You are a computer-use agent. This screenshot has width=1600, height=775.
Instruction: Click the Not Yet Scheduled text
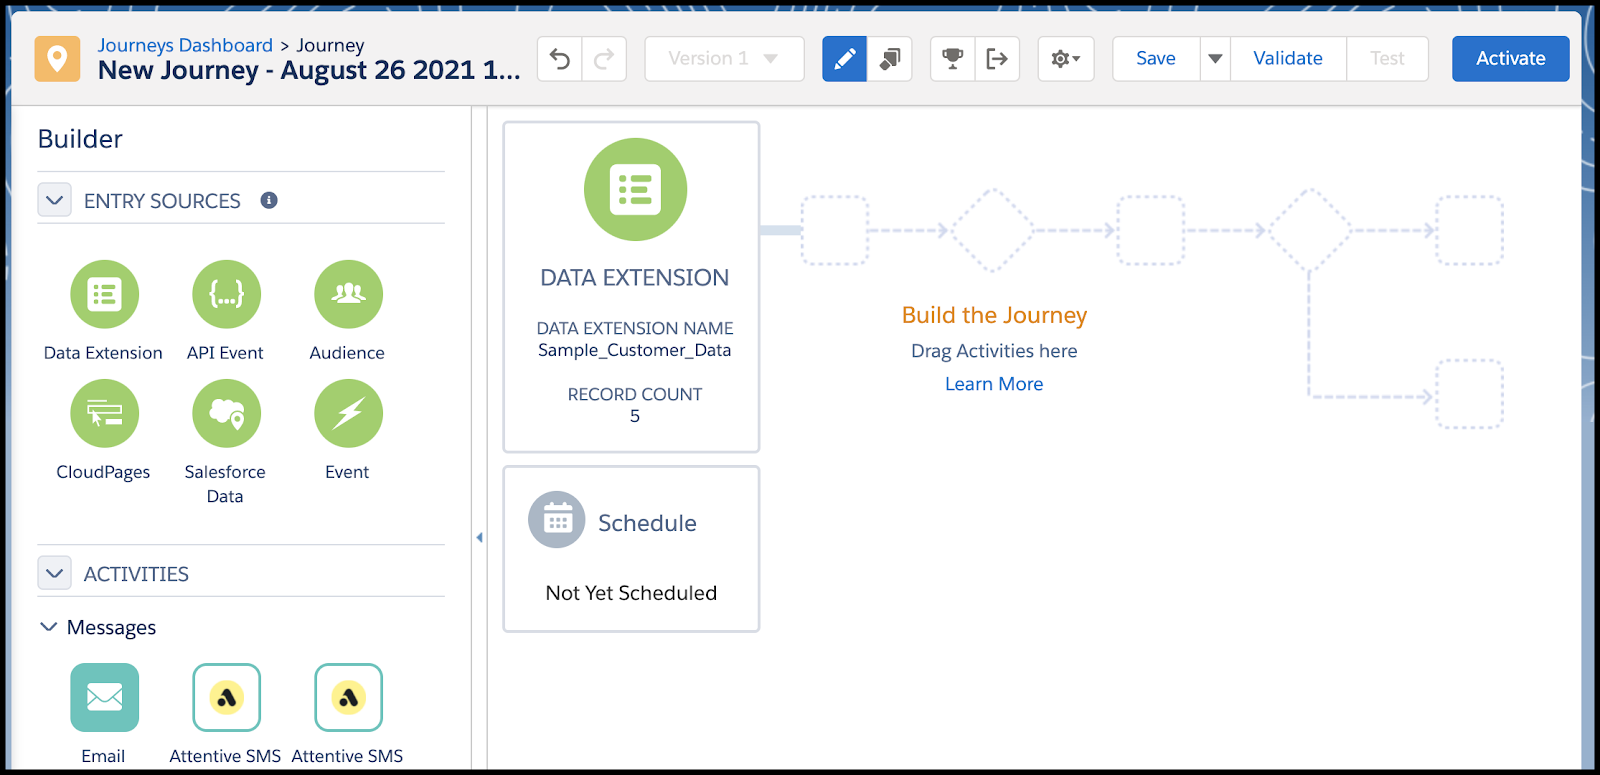point(631,593)
